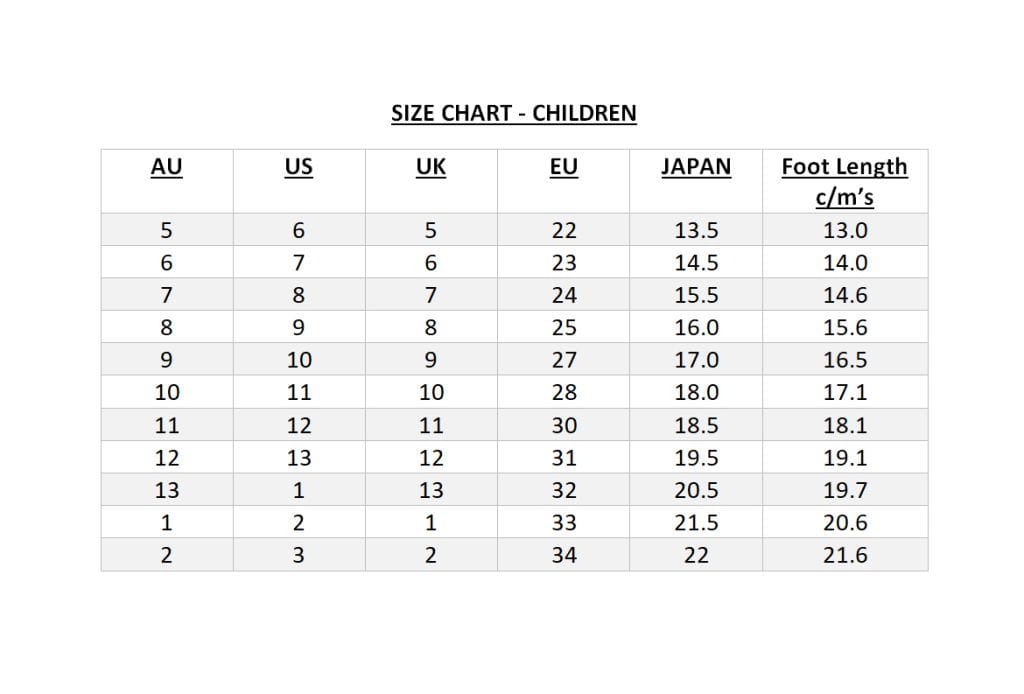The image size is (1024, 694).
Task: Click the Foot Length c/m's header
Action: tap(844, 181)
